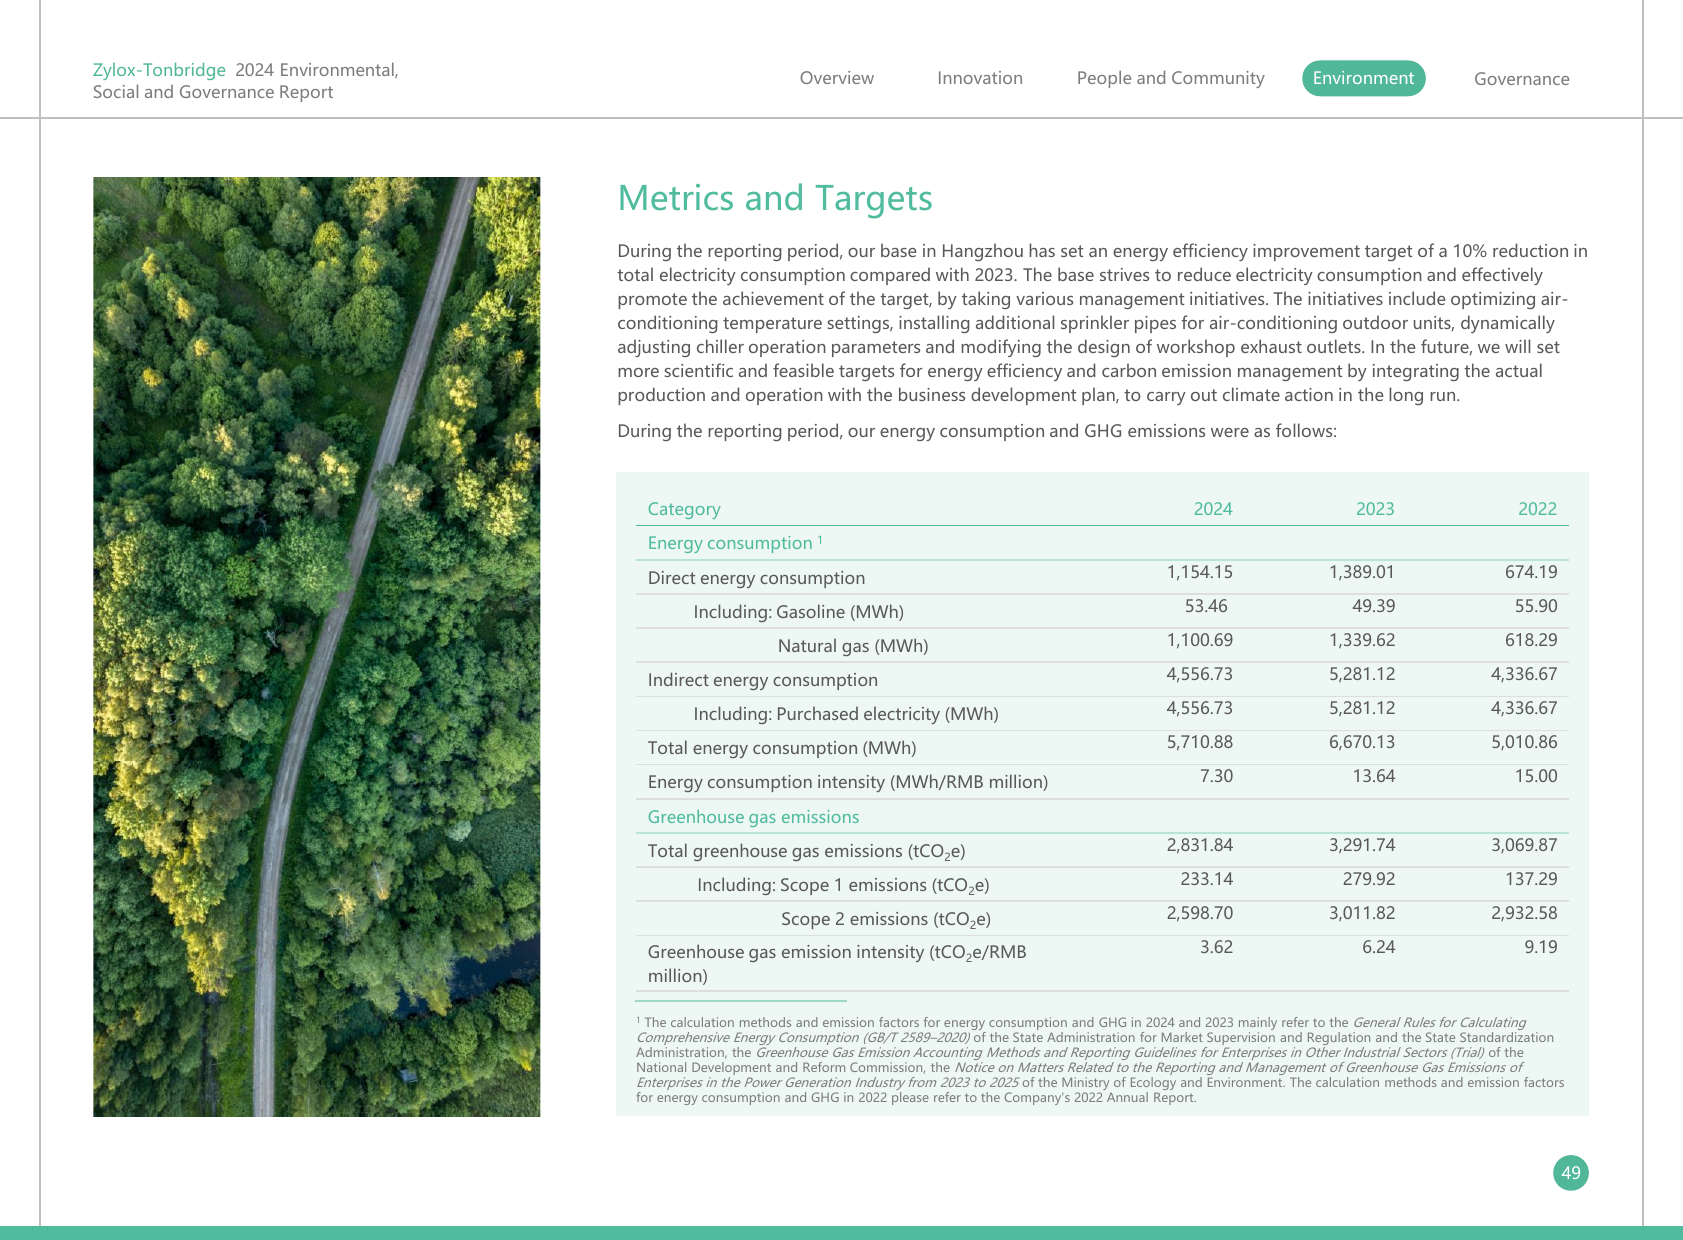Click the 2023 column header
This screenshot has height=1240, width=1683.
[x=1375, y=509]
